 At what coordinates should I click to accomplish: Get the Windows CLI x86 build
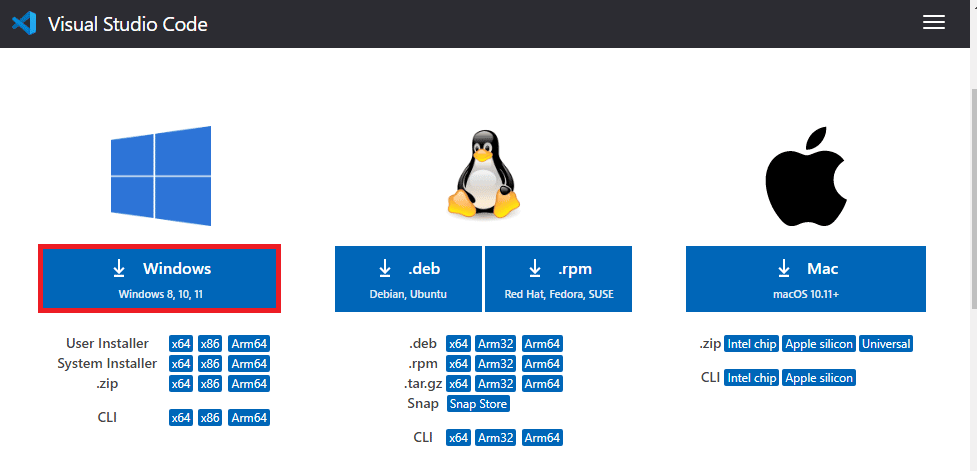coord(210,418)
